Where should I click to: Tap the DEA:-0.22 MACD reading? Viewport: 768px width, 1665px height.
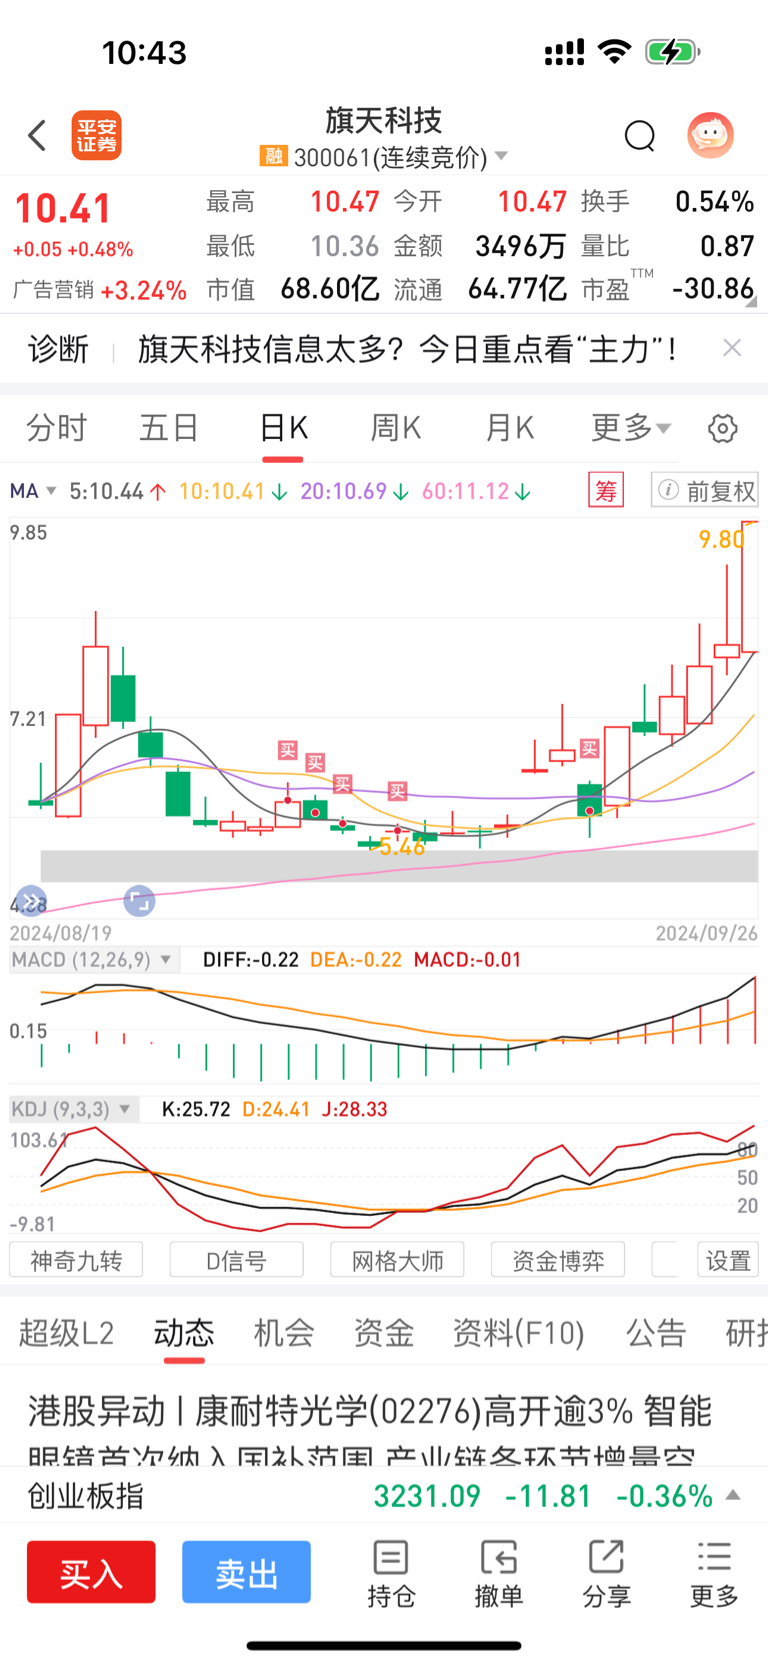[356, 960]
